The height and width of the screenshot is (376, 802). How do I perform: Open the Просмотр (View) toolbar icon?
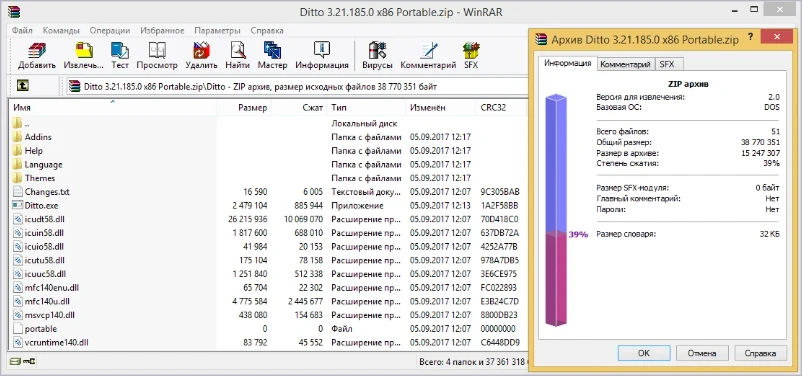(157, 50)
